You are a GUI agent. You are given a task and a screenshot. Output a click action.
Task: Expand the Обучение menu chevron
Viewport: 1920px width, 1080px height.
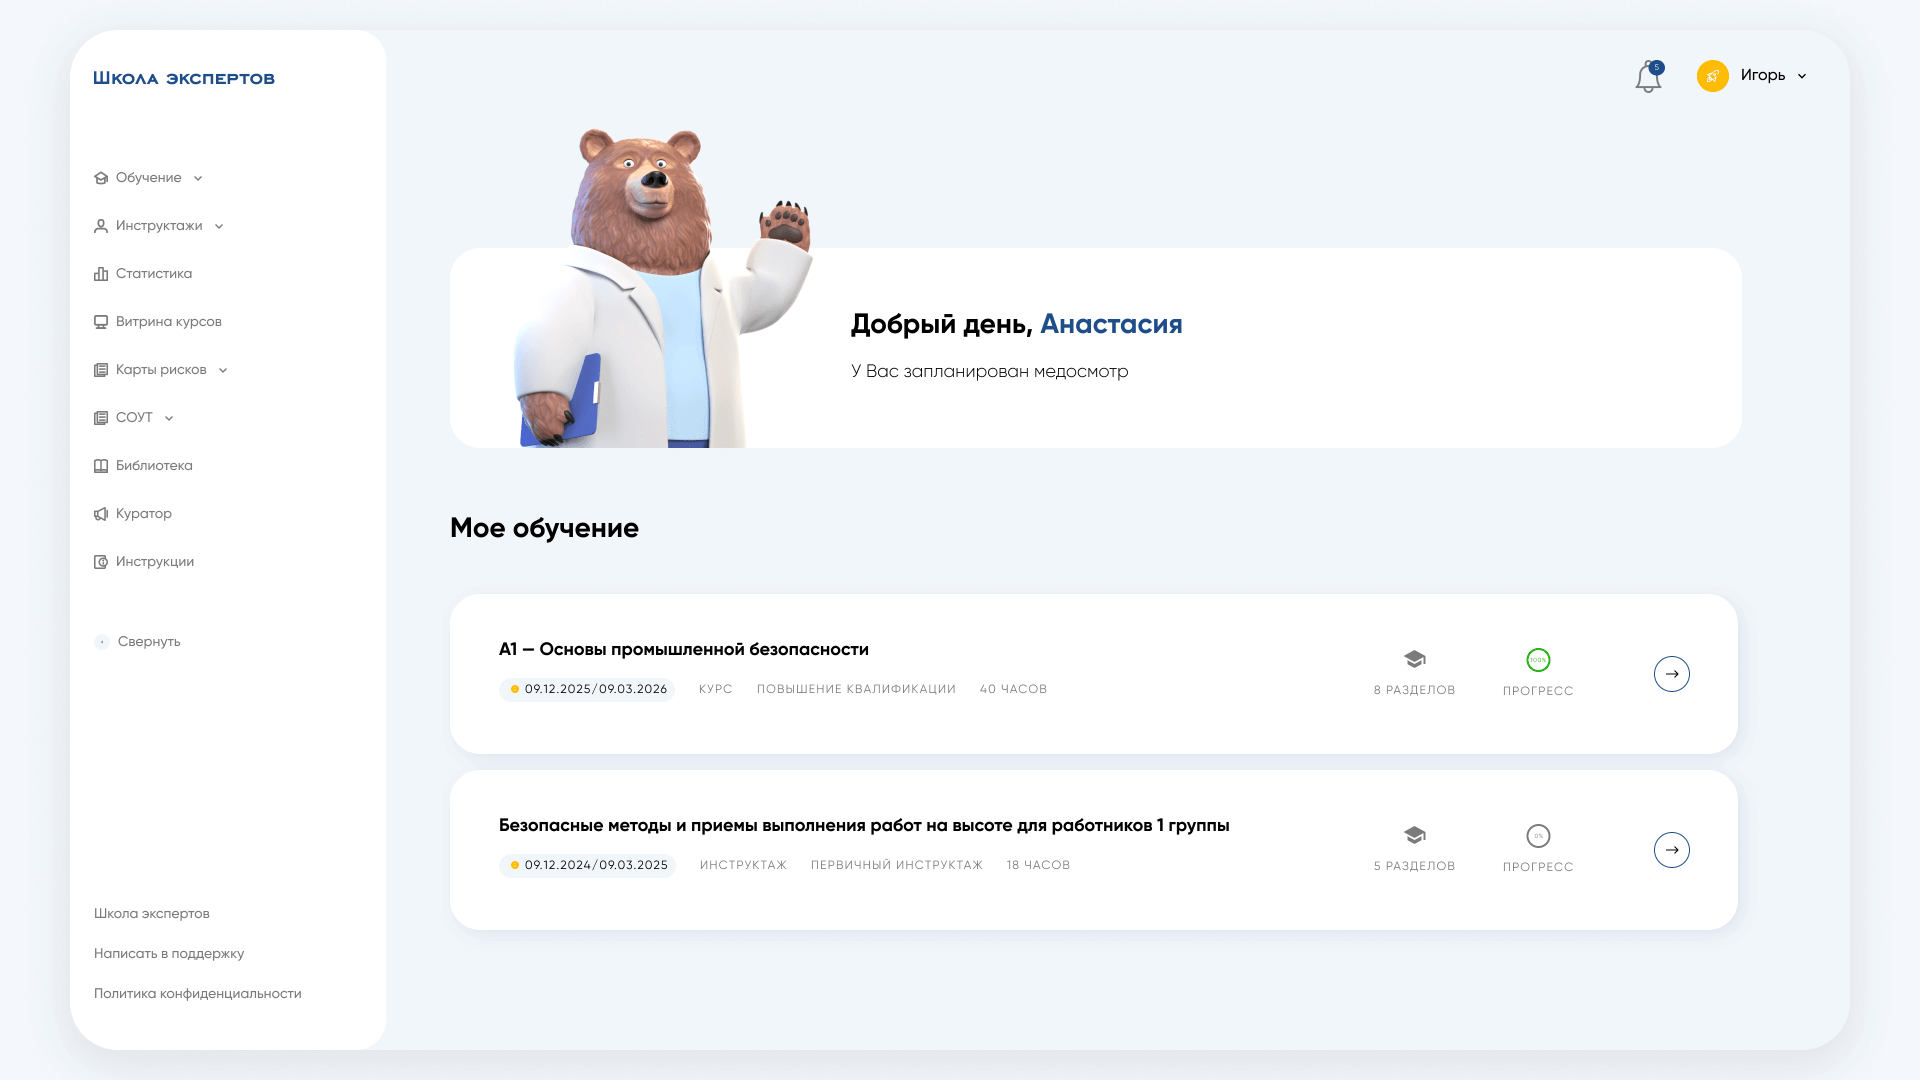[x=198, y=179]
